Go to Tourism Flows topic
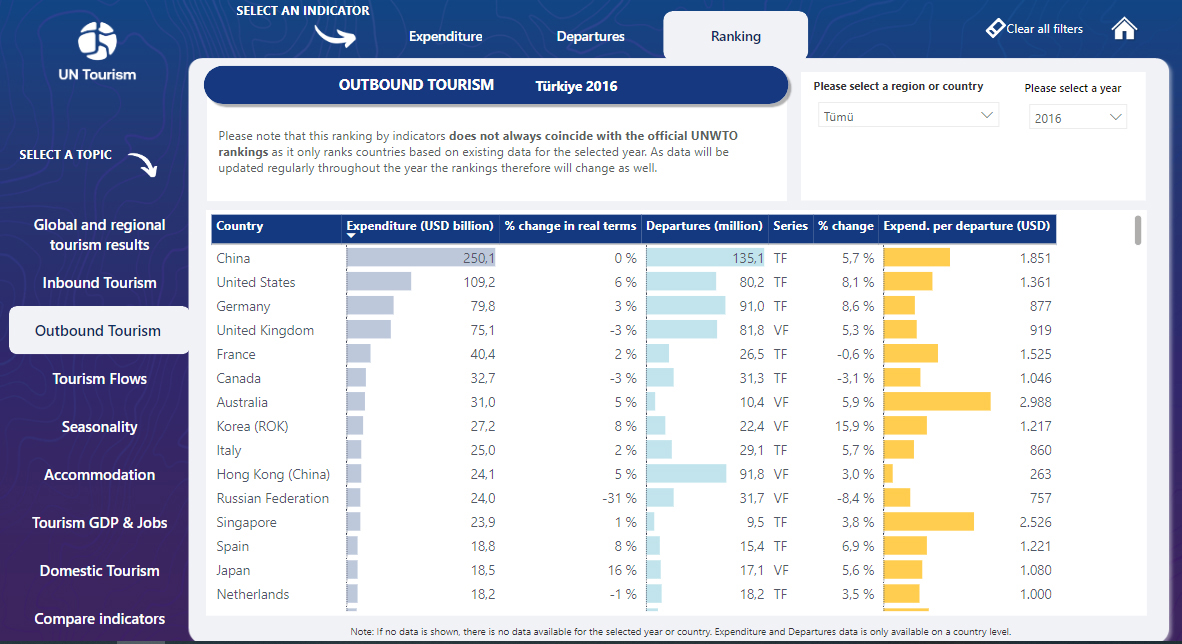 click(x=99, y=379)
